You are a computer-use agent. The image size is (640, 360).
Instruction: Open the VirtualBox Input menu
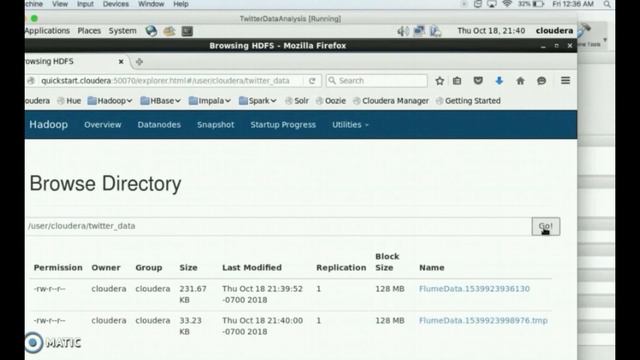coord(85,4)
